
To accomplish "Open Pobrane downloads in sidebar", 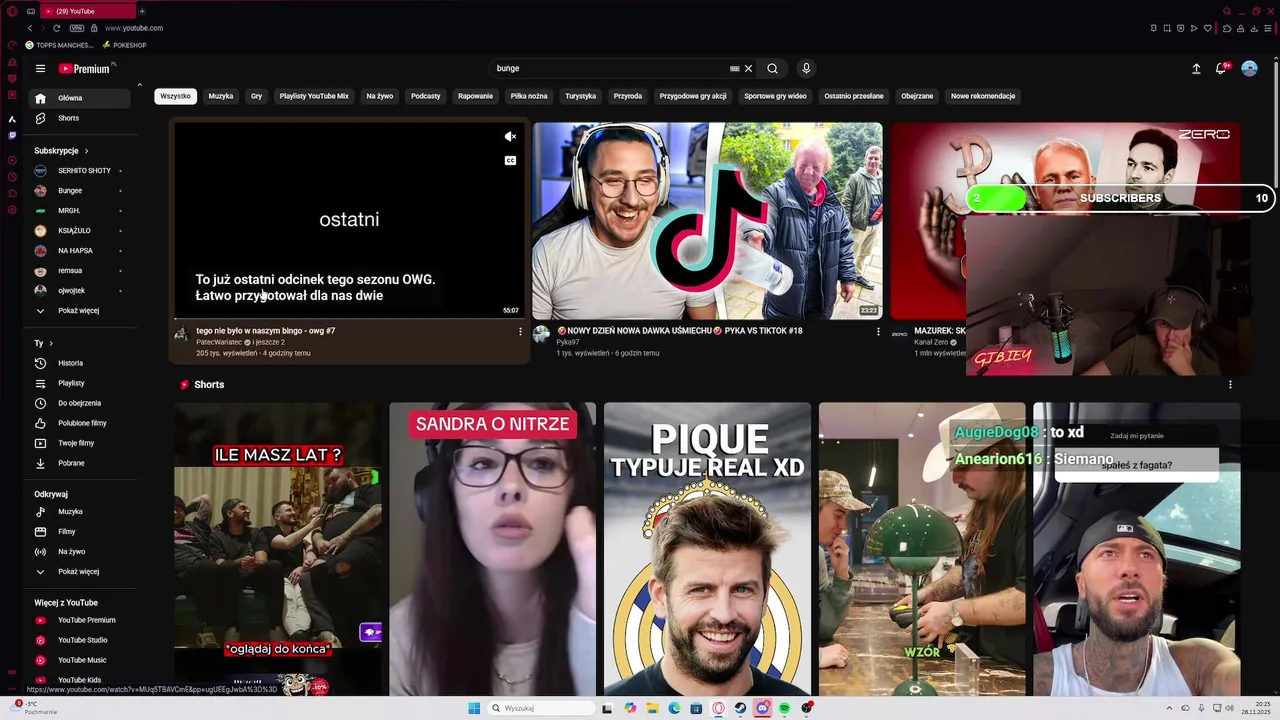I will pyautogui.click(x=78, y=463).
